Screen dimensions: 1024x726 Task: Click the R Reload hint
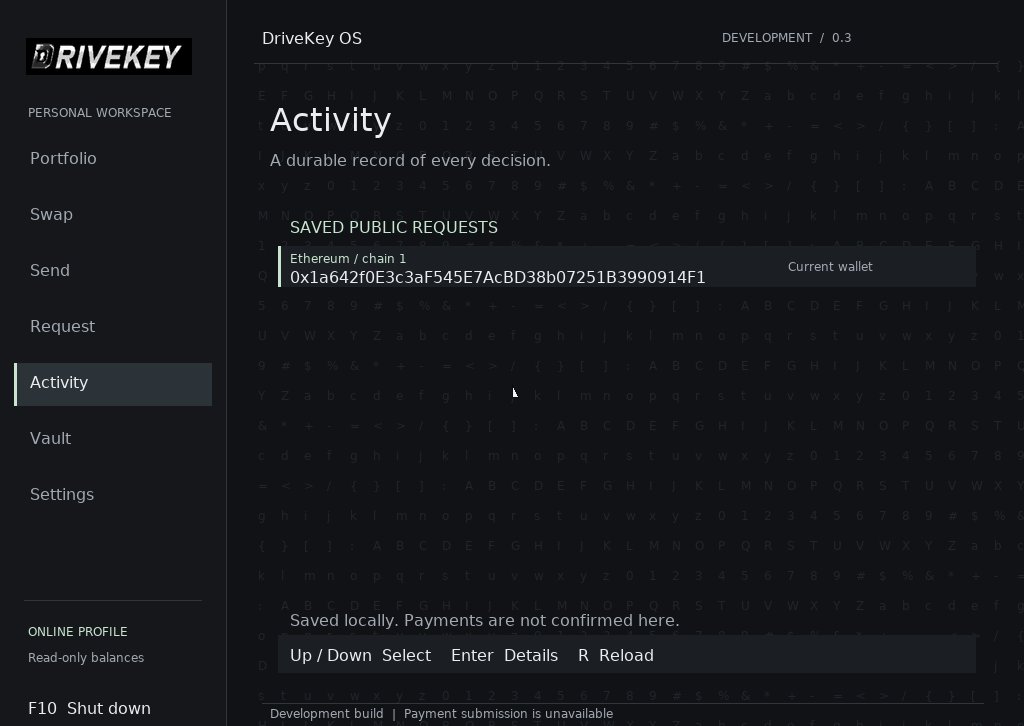[x=616, y=655]
